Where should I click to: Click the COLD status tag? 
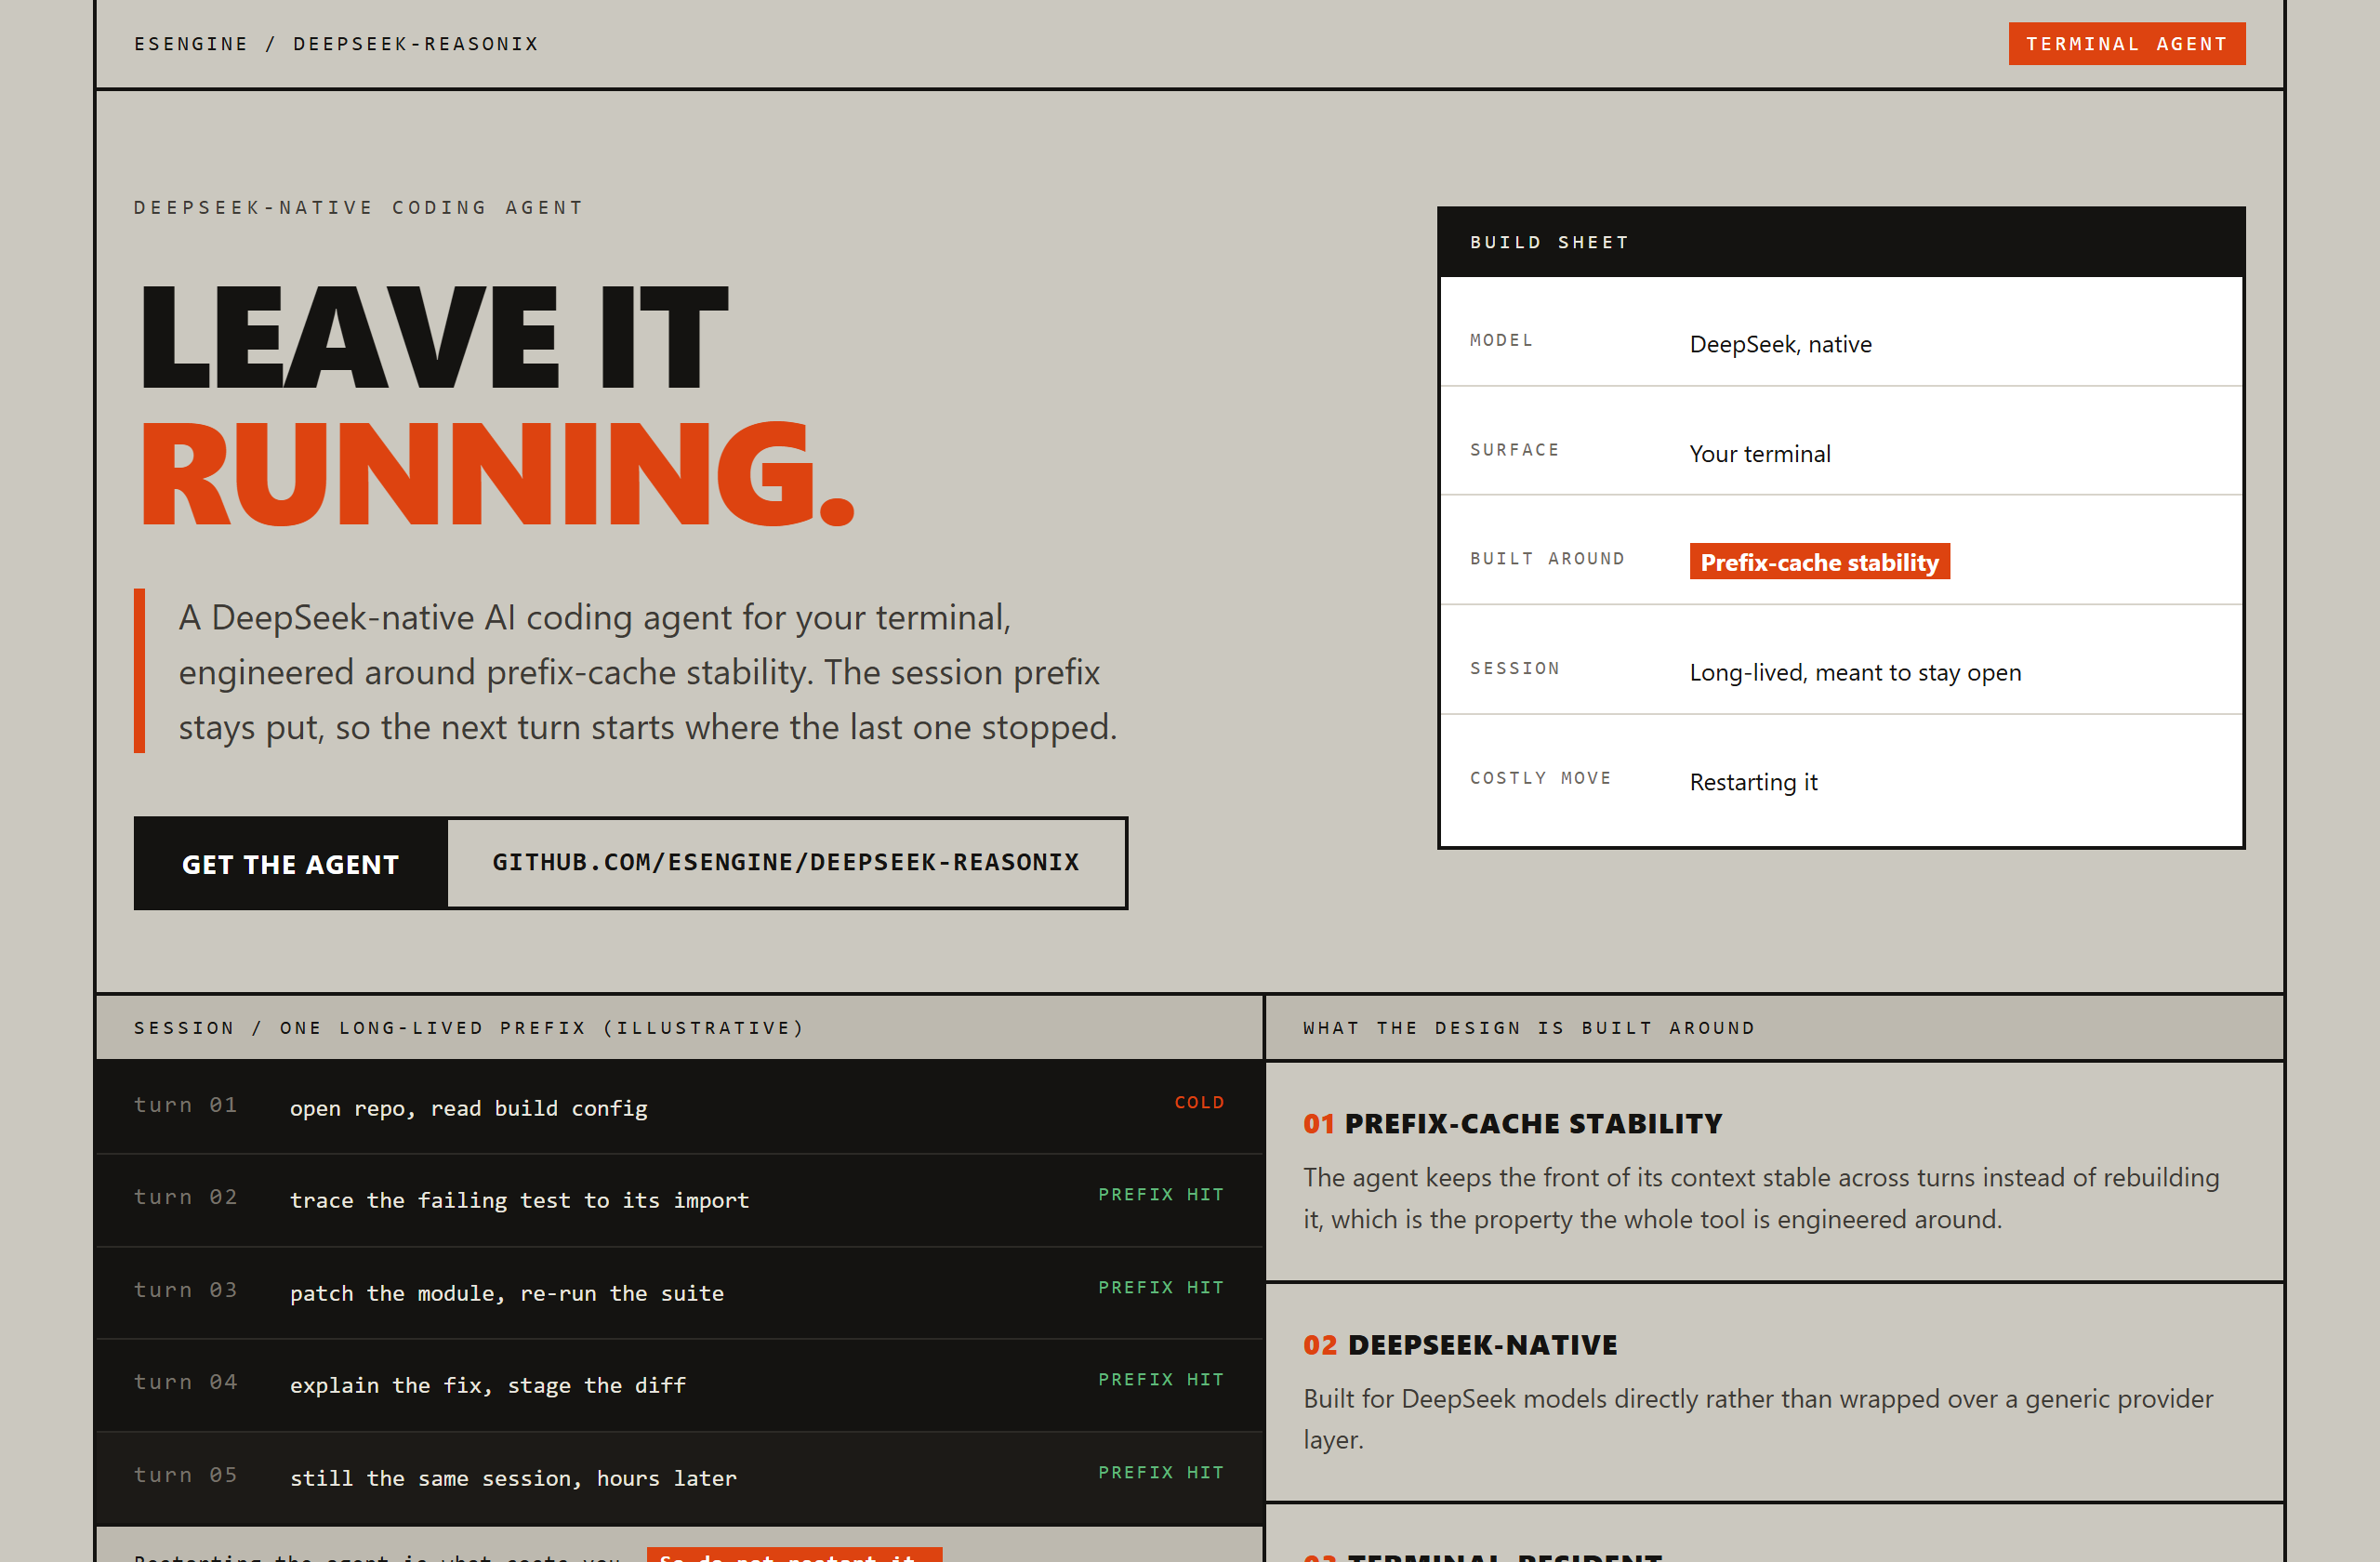pos(1198,1102)
